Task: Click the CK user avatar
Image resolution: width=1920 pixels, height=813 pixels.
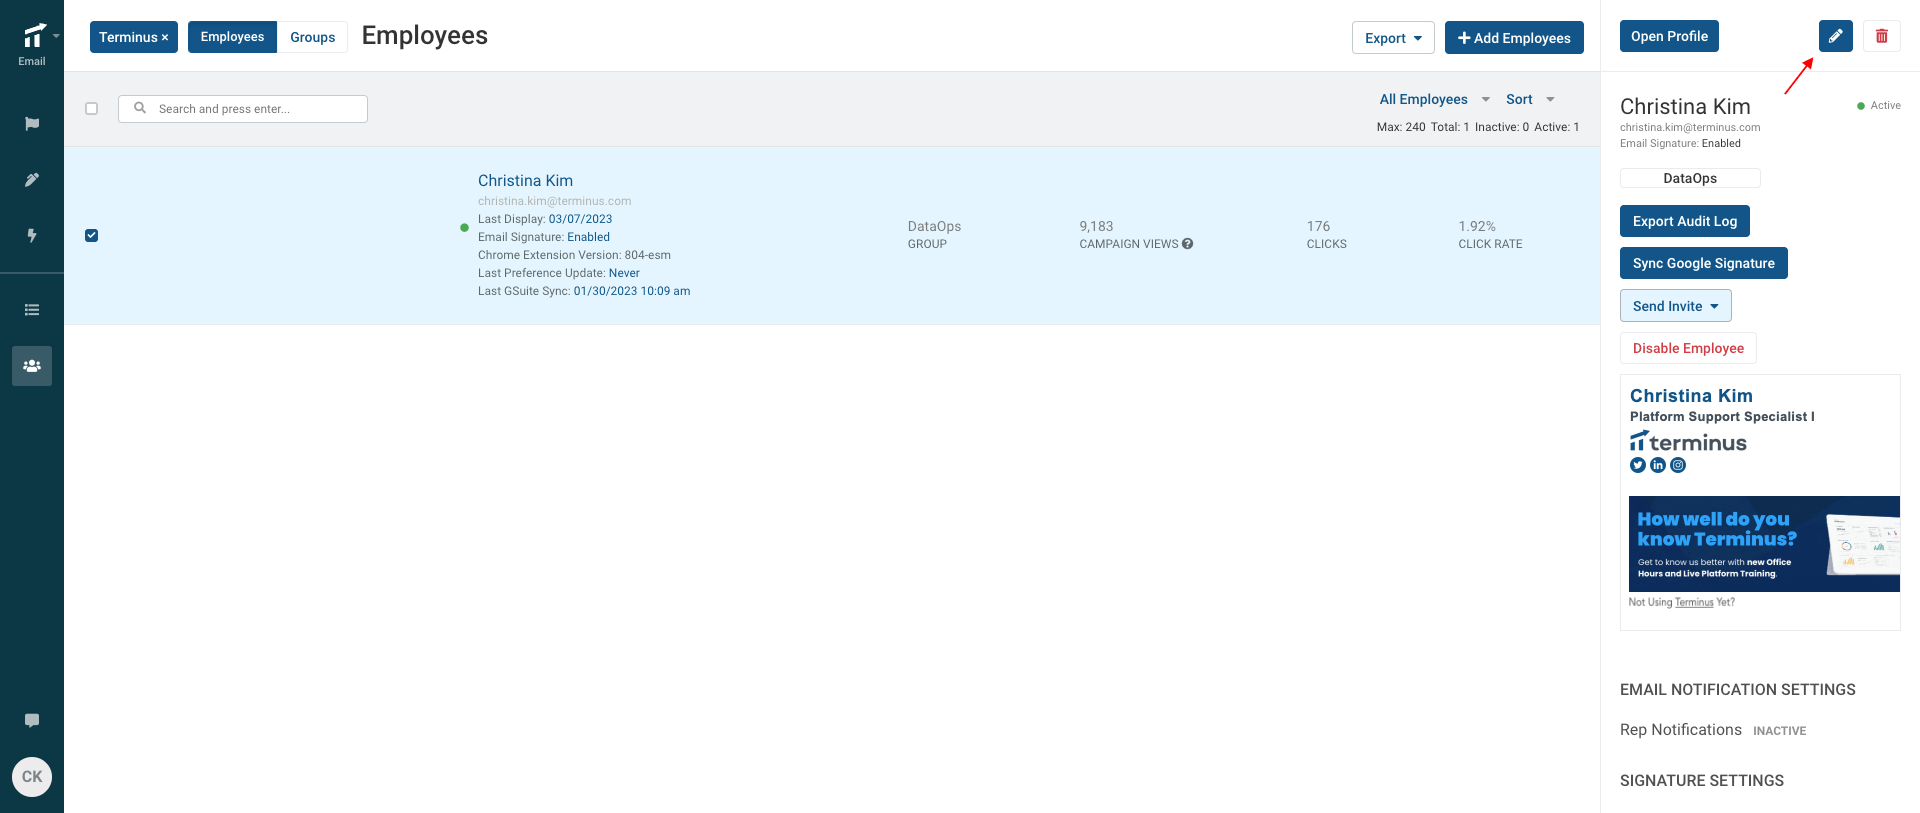Action: point(32,777)
